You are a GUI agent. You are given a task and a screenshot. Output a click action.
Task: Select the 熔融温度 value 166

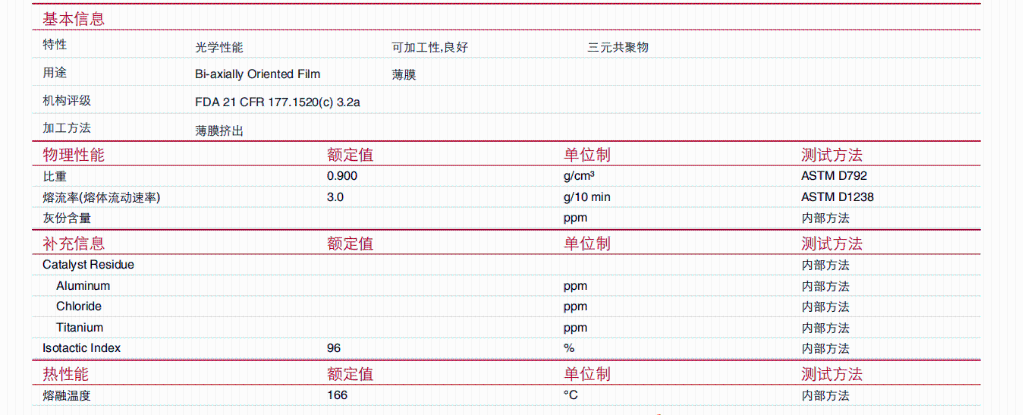click(x=337, y=395)
